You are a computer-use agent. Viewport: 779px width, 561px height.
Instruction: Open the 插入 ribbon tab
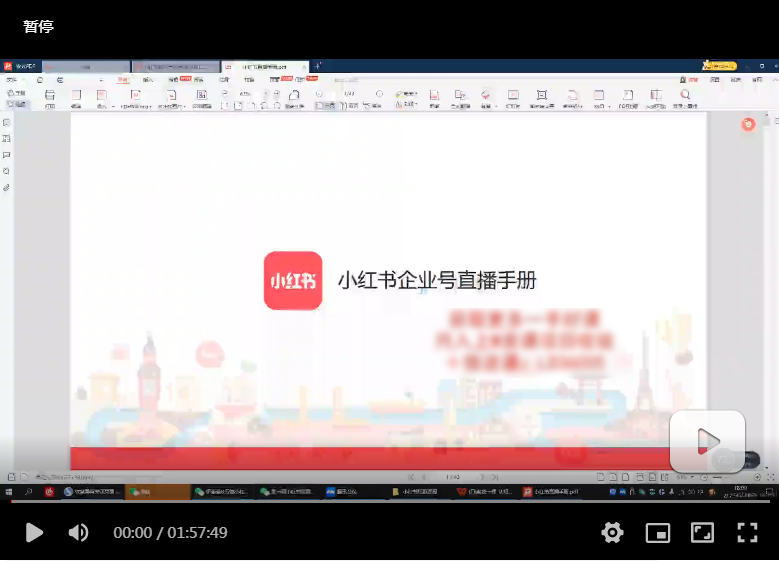(148, 80)
